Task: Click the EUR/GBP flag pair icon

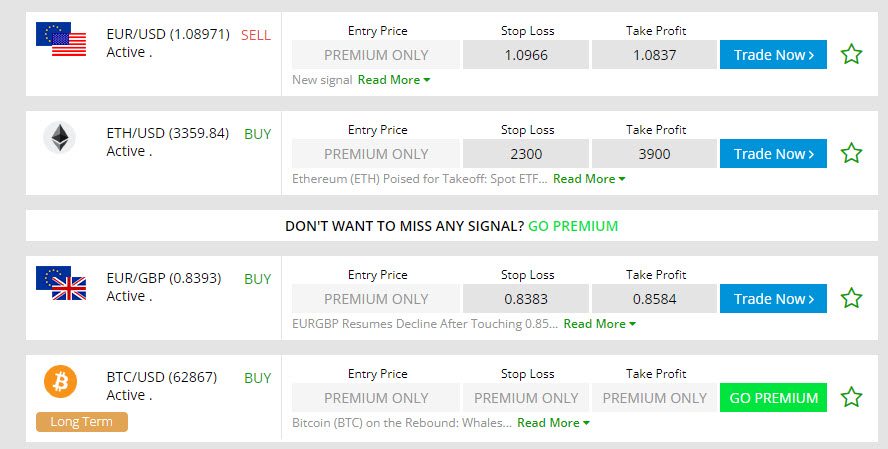Action: (x=60, y=283)
